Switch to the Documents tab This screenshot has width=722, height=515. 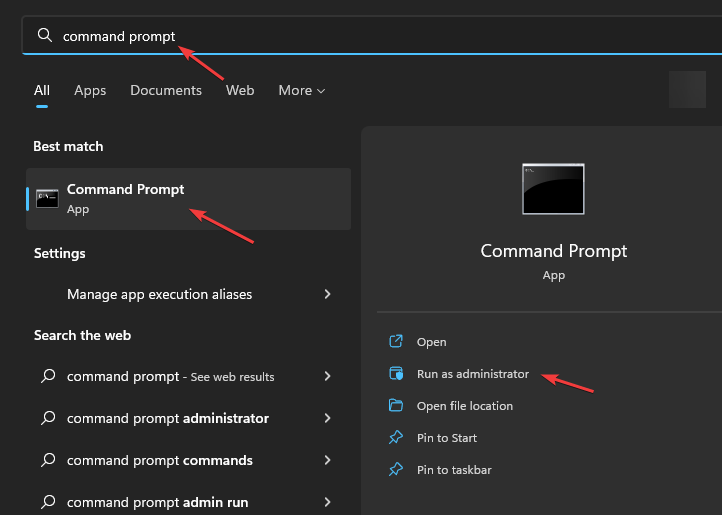click(x=166, y=90)
